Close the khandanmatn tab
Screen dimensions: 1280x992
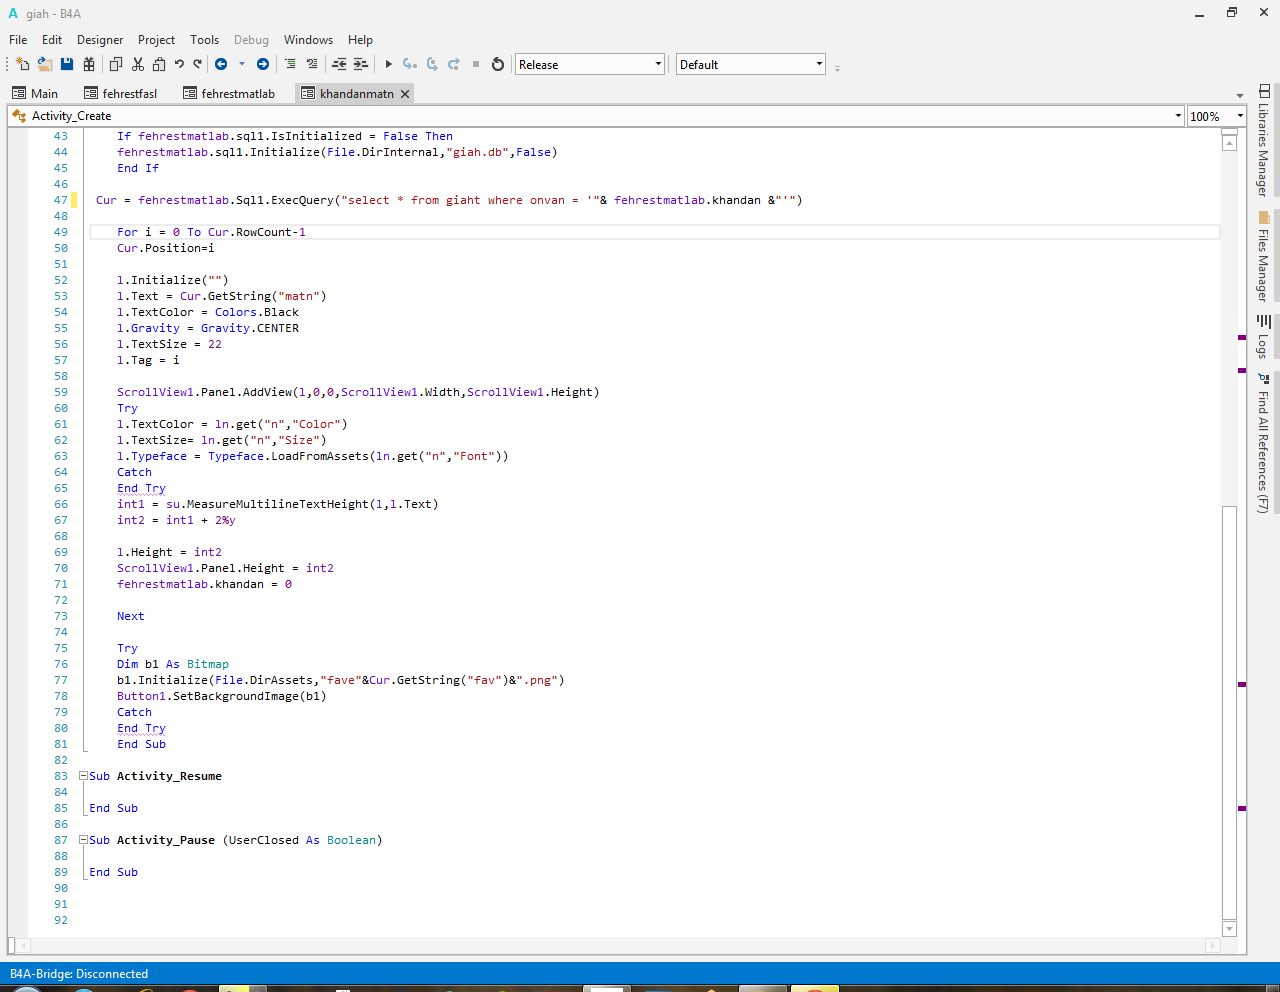(405, 94)
